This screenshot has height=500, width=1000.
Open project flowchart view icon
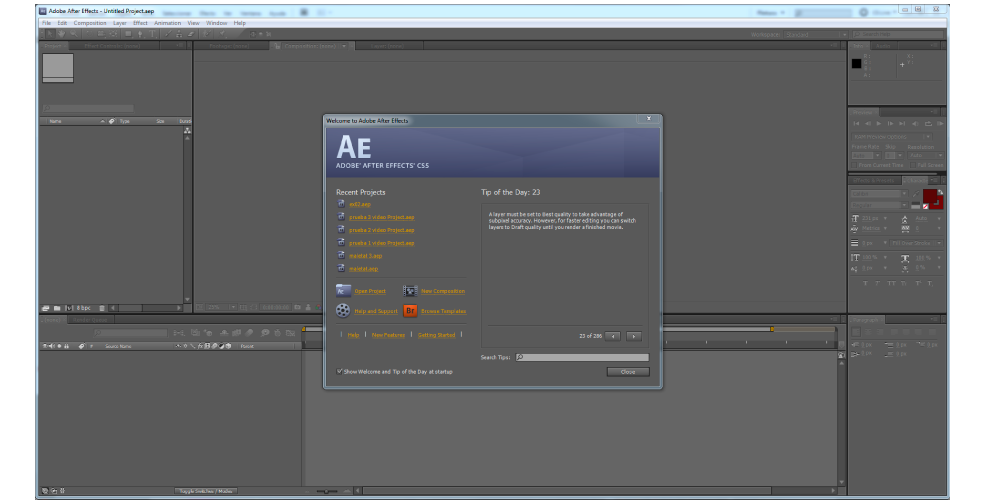187,130
